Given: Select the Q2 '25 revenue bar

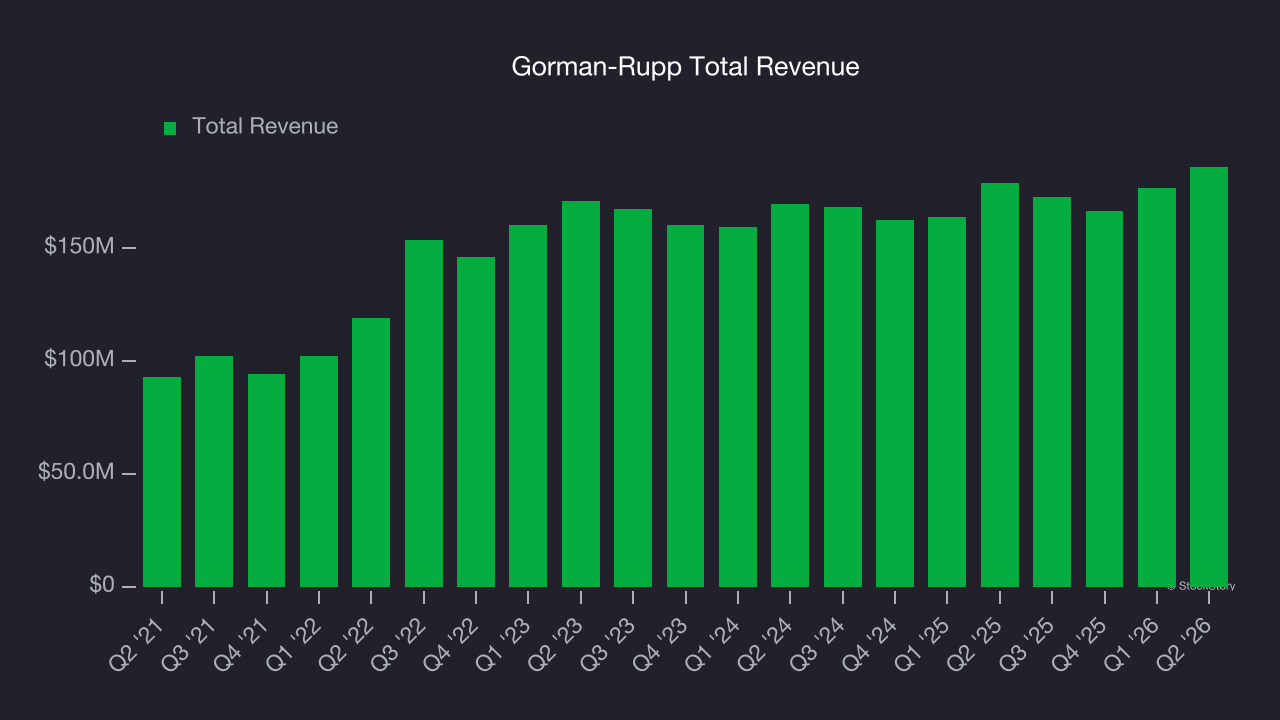Looking at the screenshot, I should (x=1000, y=385).
